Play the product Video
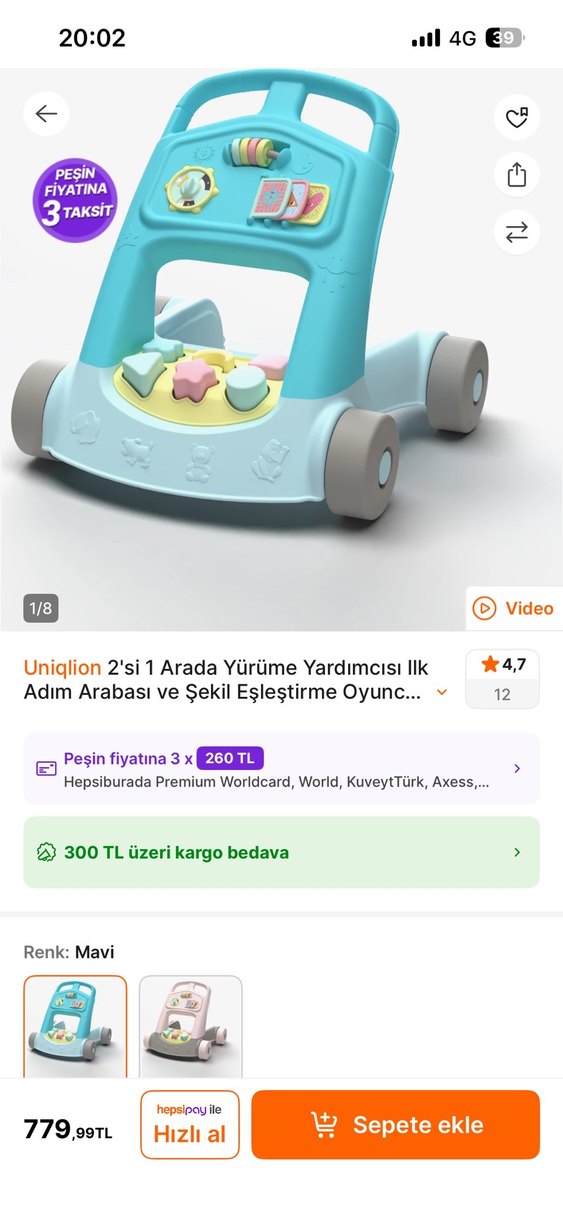Image resolution: width=563 pixels, height=1219 pixels. pos(514,608)
